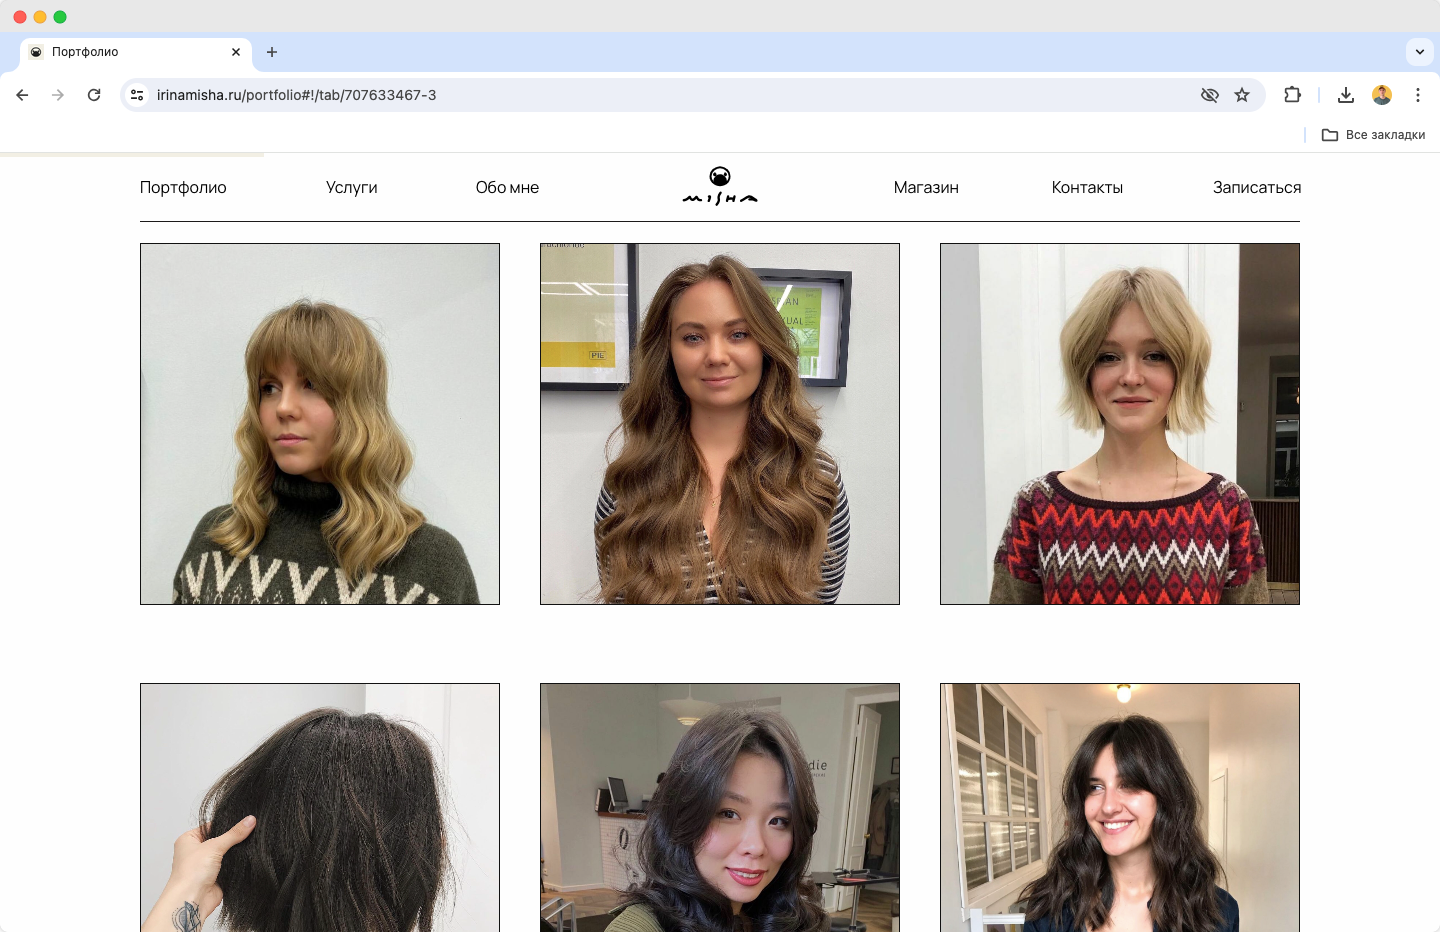Image resolution: width=1440 pixels, height=932 pixels.
Task: Click the yellow macOS minimize button
Action: (40, 17)
